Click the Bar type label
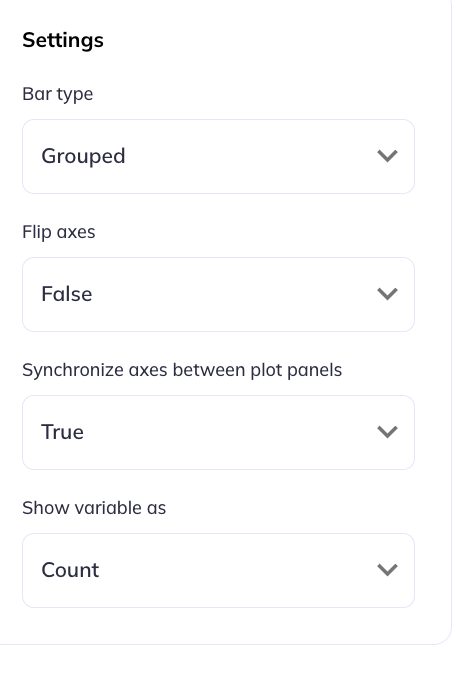 coord(57,94)
